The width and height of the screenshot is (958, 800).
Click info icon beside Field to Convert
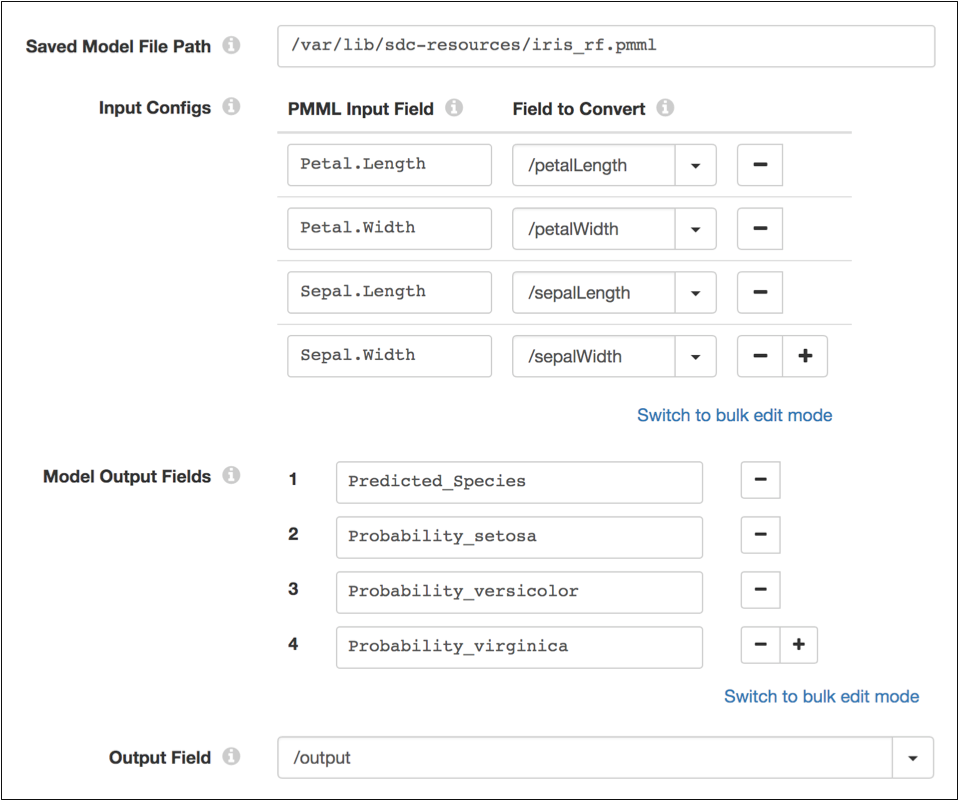665,108
